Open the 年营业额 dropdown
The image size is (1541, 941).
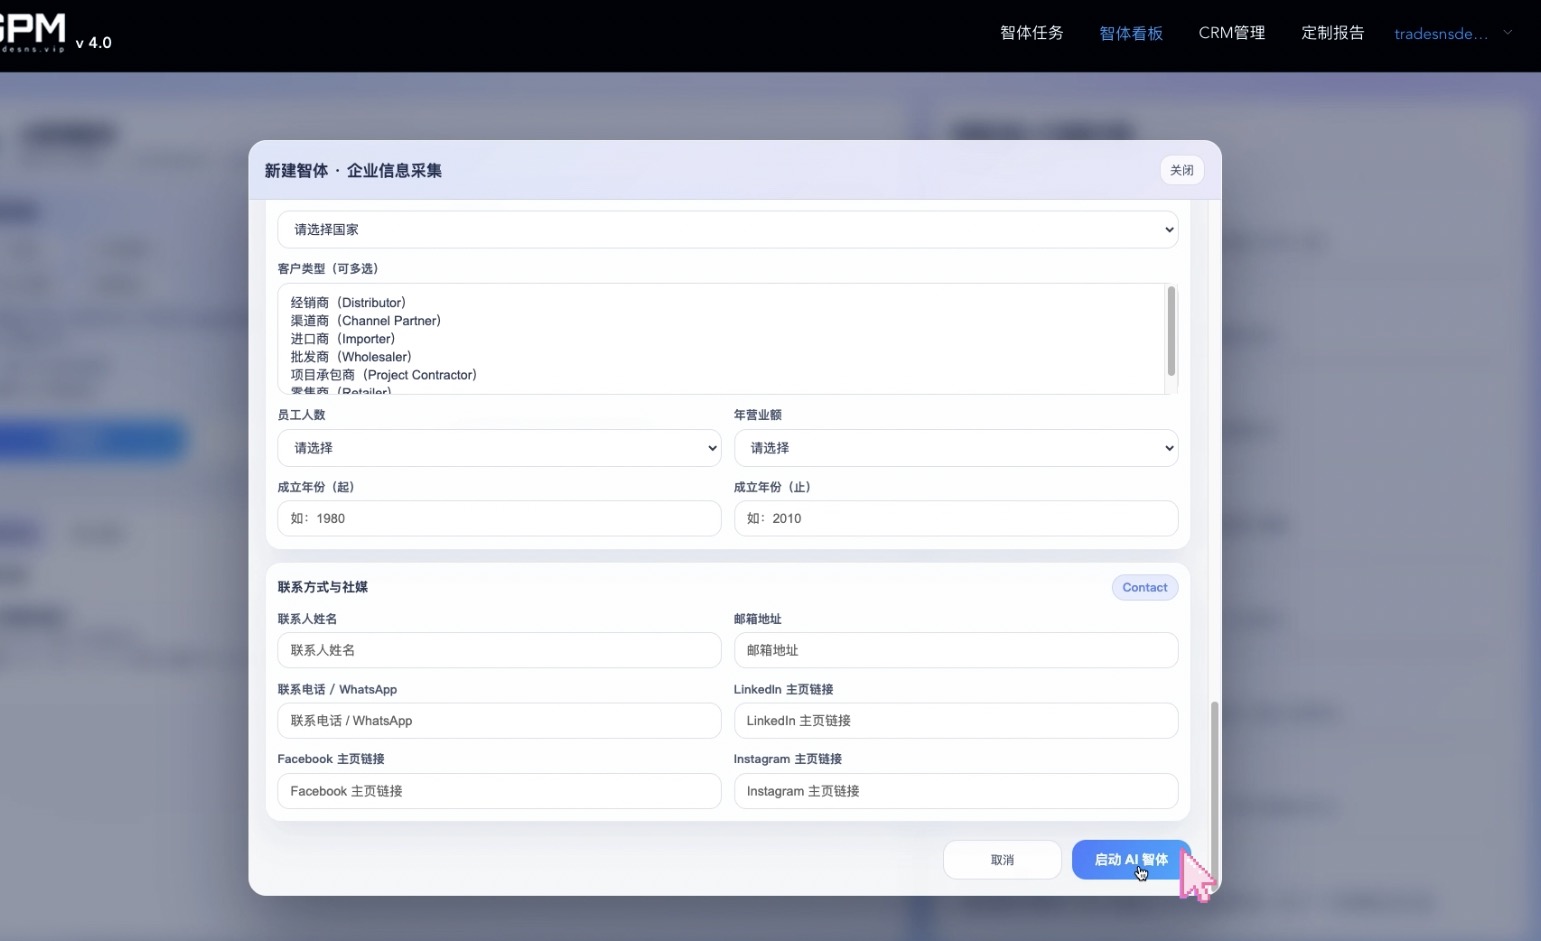955,448
